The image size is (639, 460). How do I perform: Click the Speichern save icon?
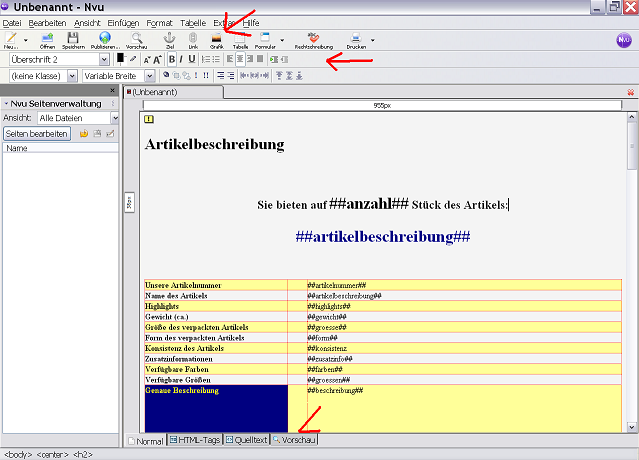pos(74,39)
